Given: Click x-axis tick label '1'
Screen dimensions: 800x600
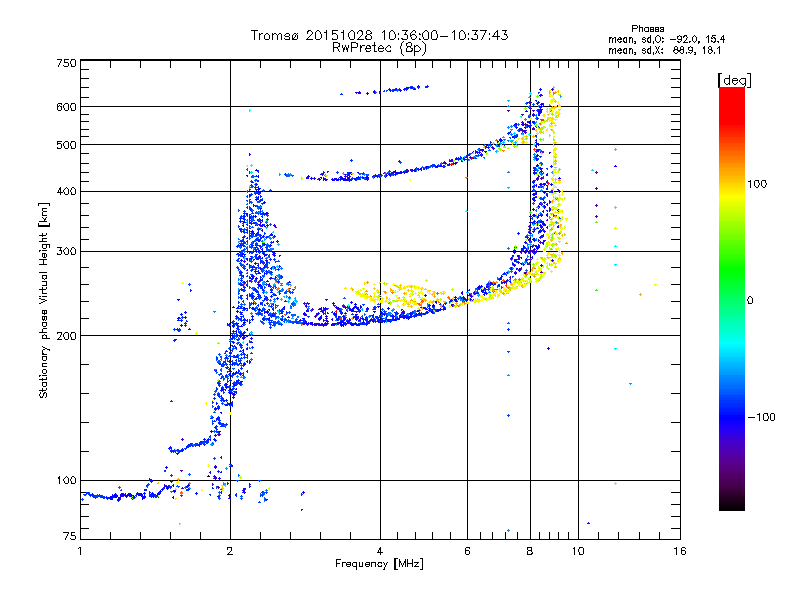Looking at the screenshot, I should tap(80, 551).
